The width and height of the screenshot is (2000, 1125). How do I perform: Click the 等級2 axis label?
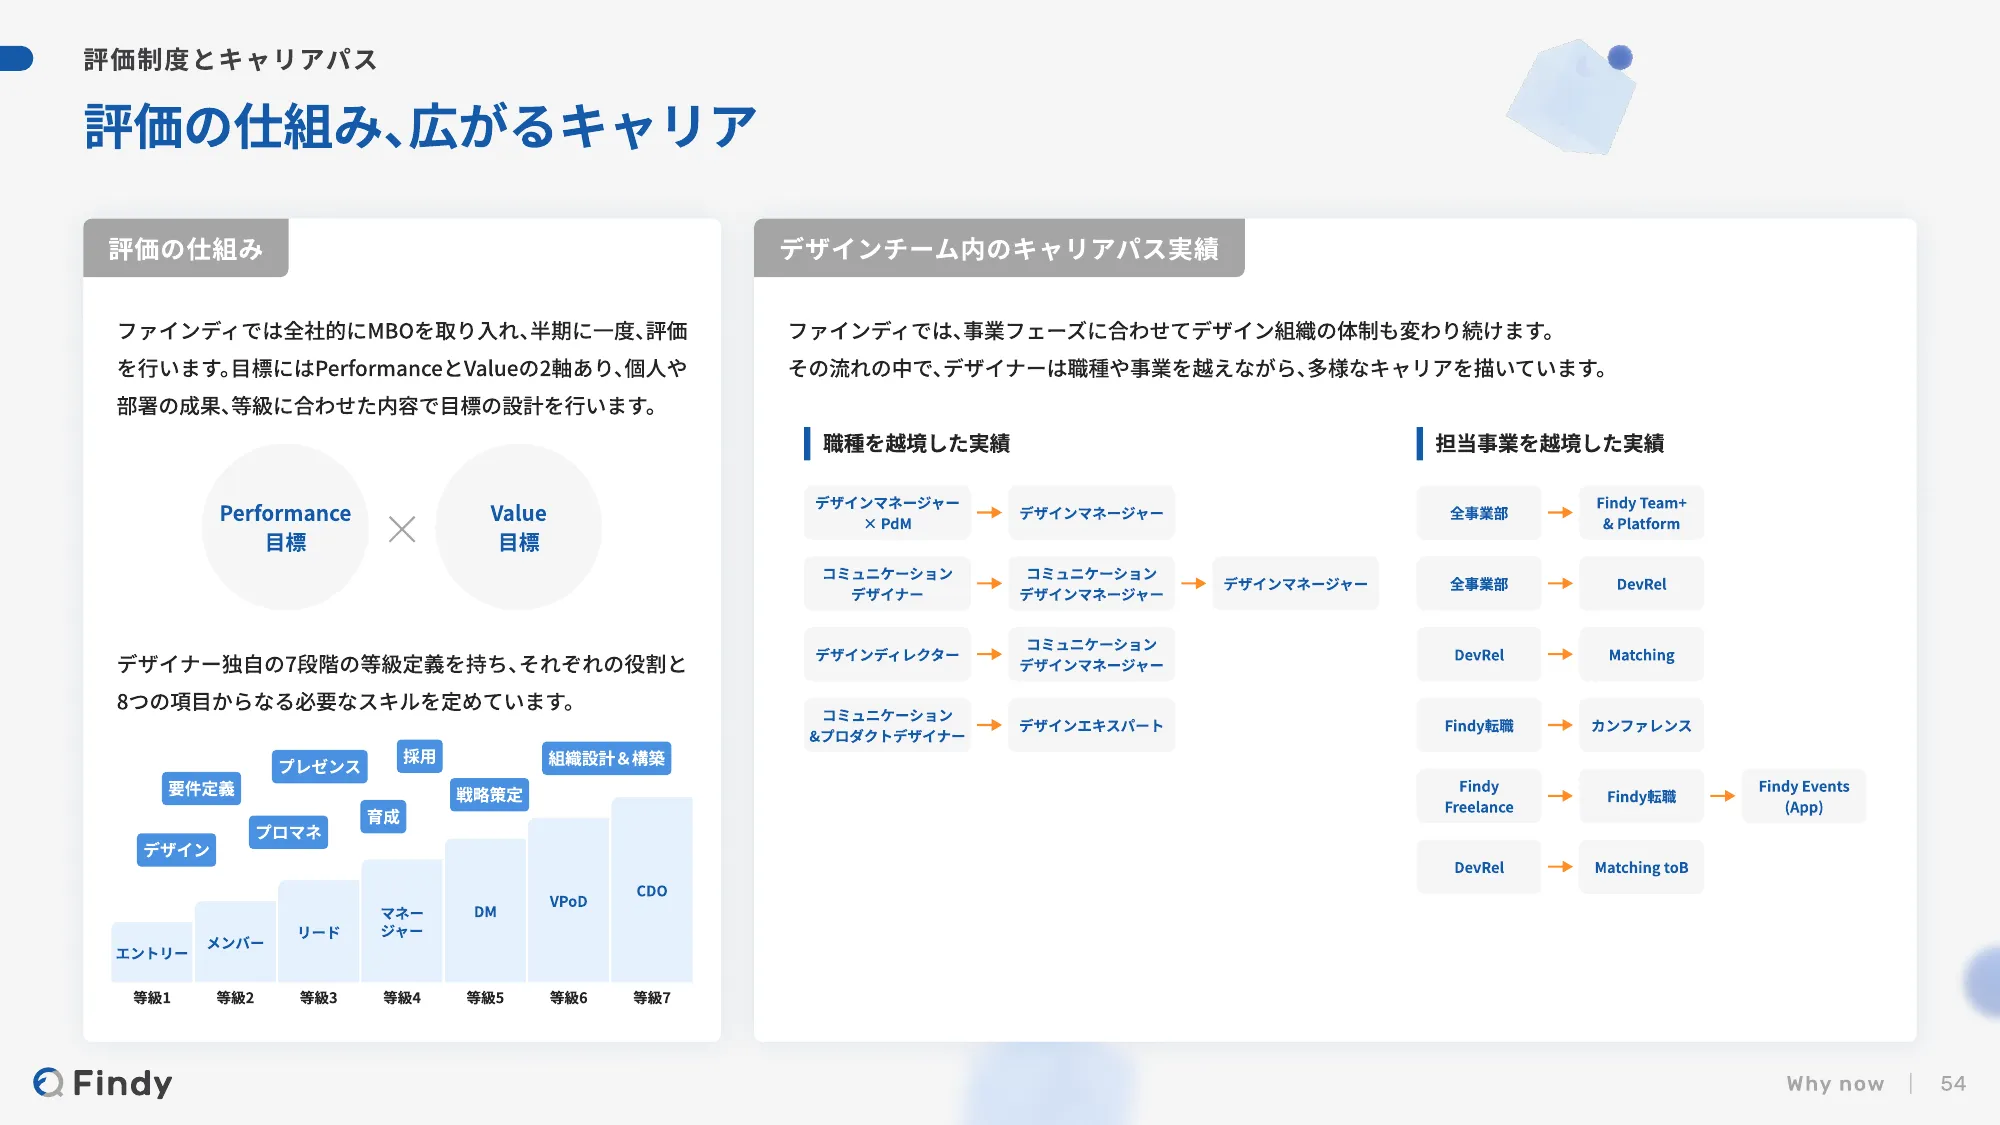click(x=235, y=998)
